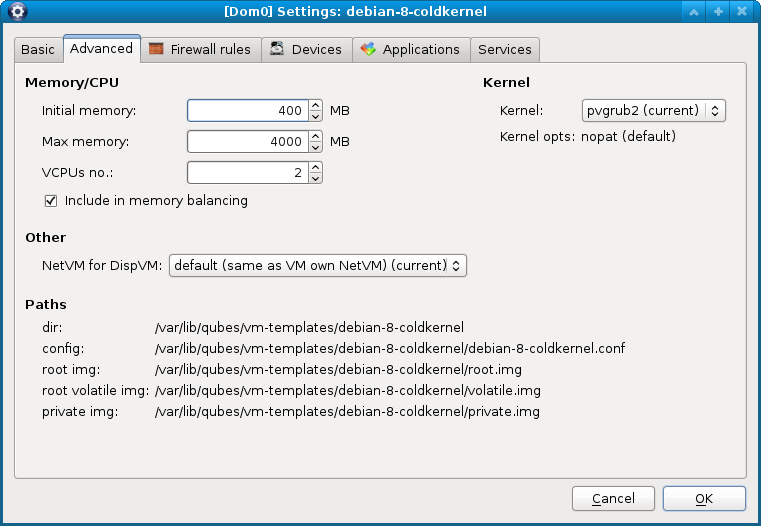The height and width of the screenshot is (526, 761).
Task: Open the Firewall rules tab
Action: [x=201, y=49]
